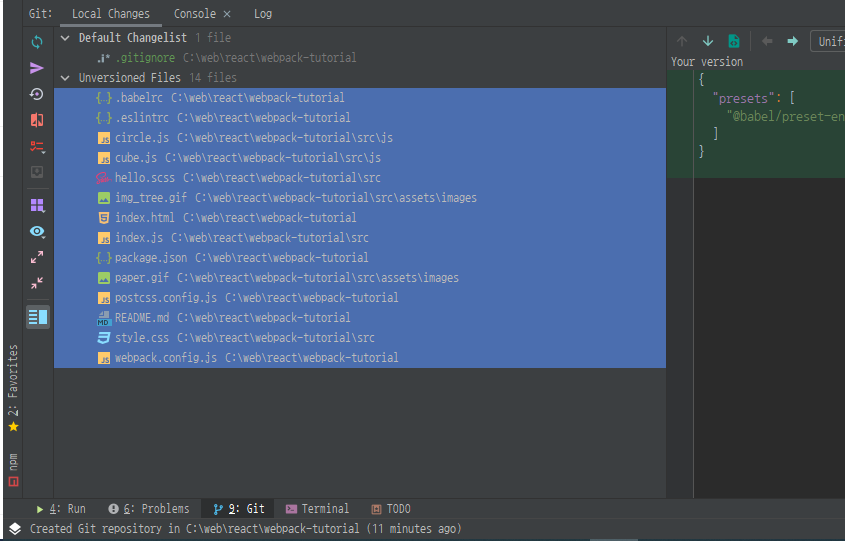
Task: Open the Group By icon menu
Action: (x=37, y=205)
